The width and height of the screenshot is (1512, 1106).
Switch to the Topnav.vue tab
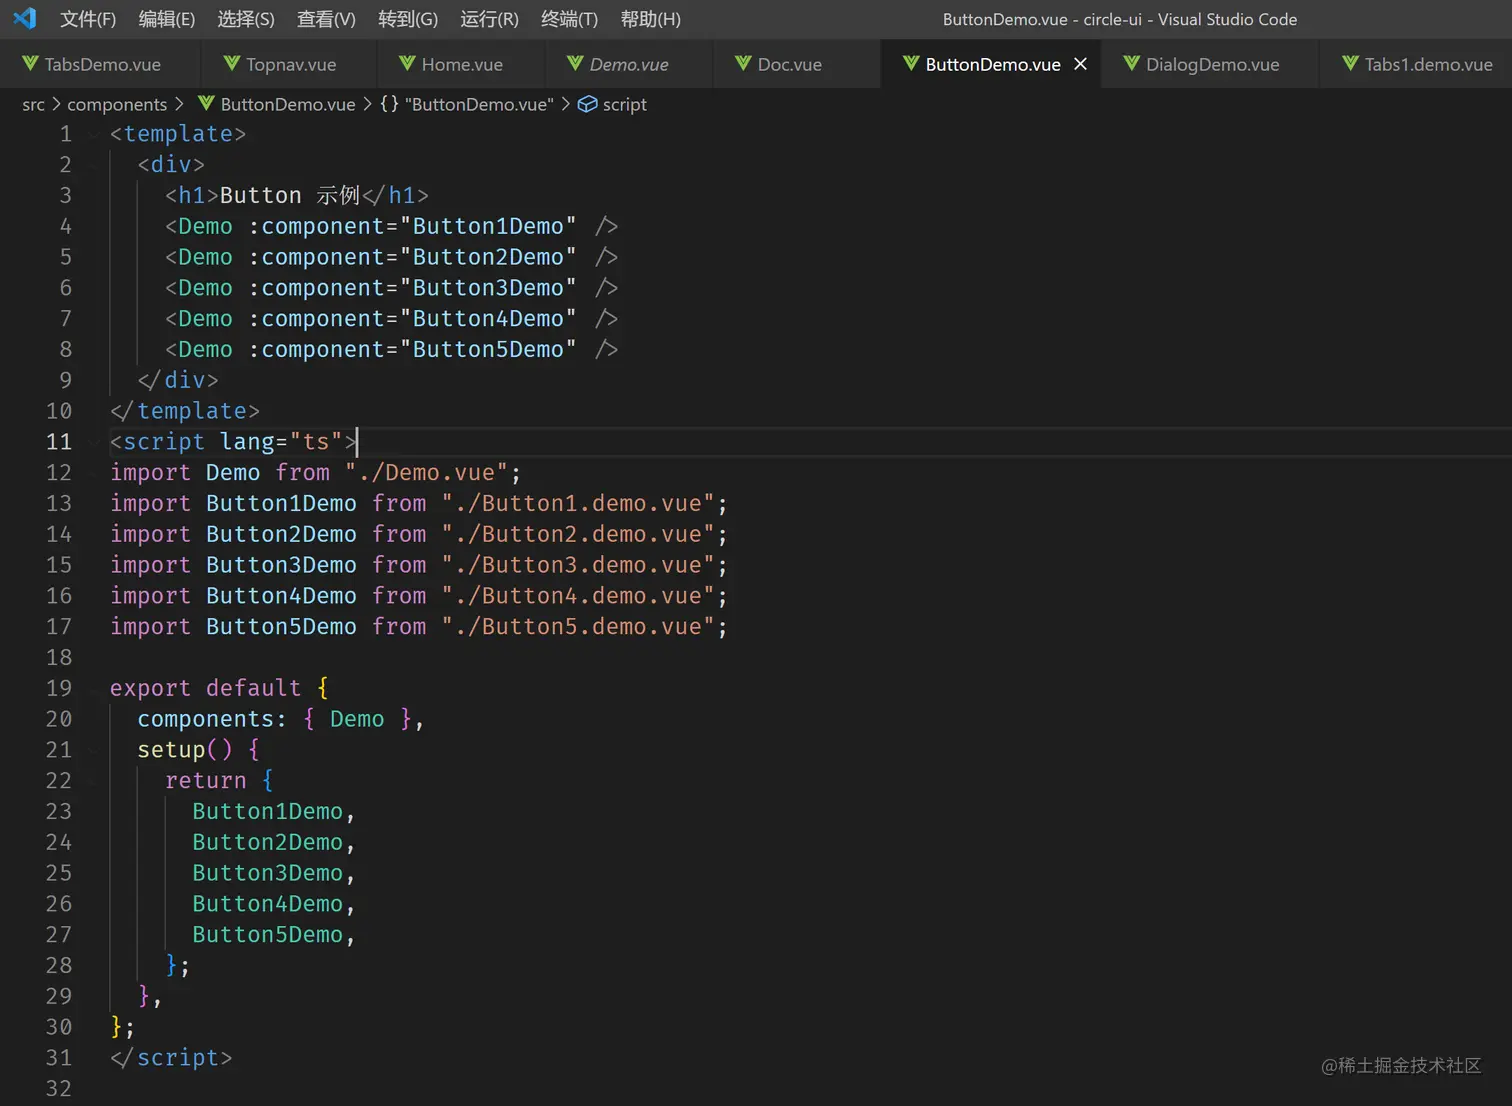pyautogui.click(x=289, y=64)
